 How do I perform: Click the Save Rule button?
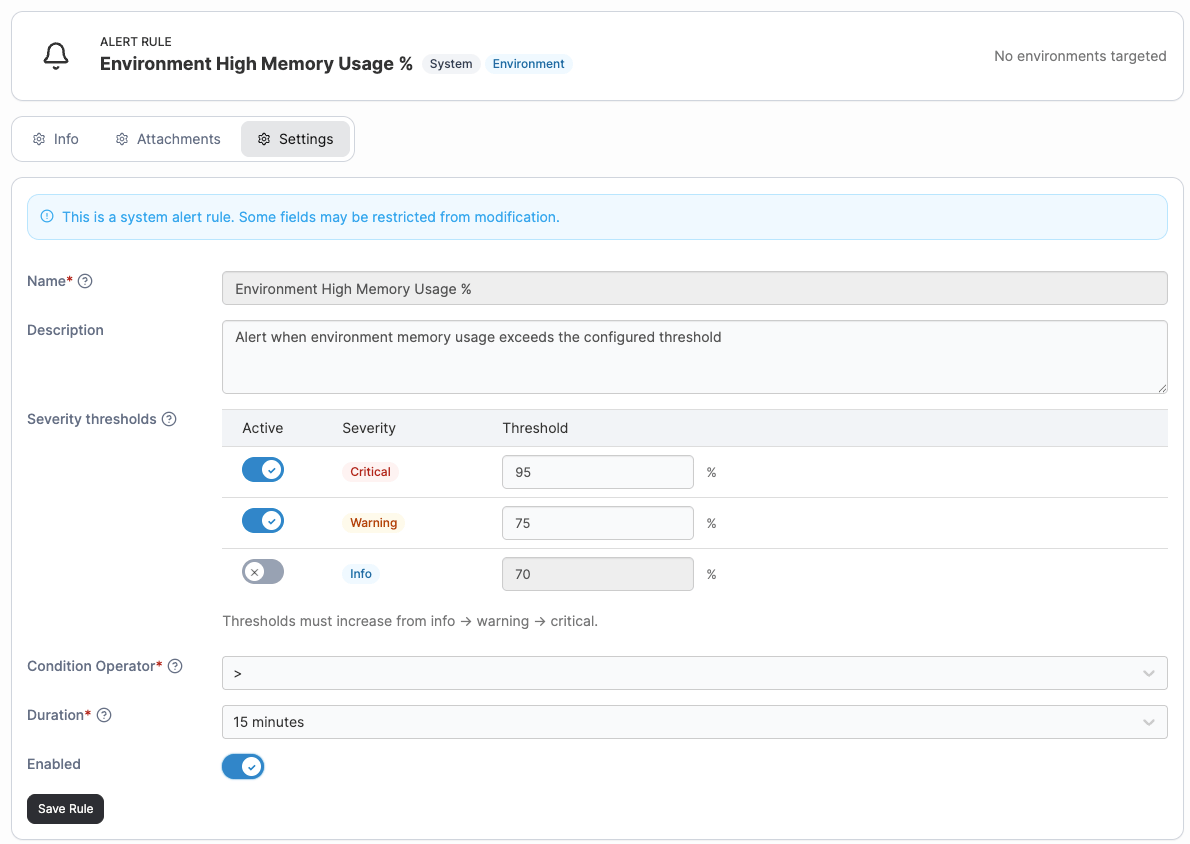tap(65, 809)
